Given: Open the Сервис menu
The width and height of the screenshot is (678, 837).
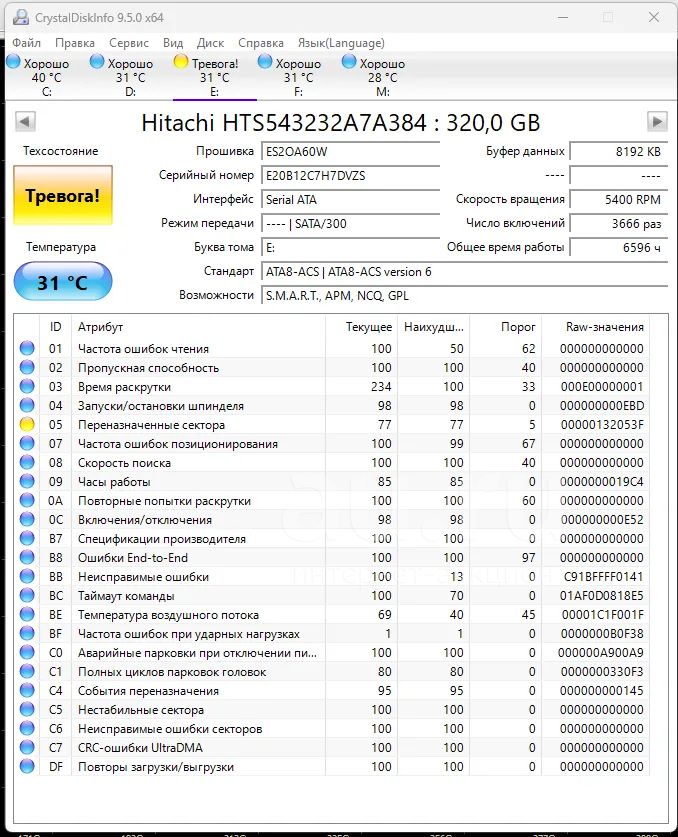Looking at the screenshot, I should point(128,43).
